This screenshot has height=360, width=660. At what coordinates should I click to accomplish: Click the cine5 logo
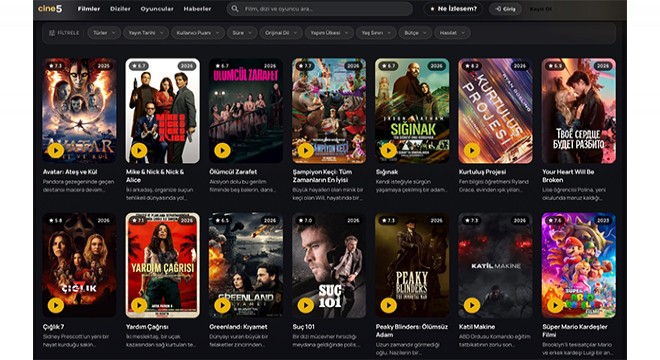(50, 8)
